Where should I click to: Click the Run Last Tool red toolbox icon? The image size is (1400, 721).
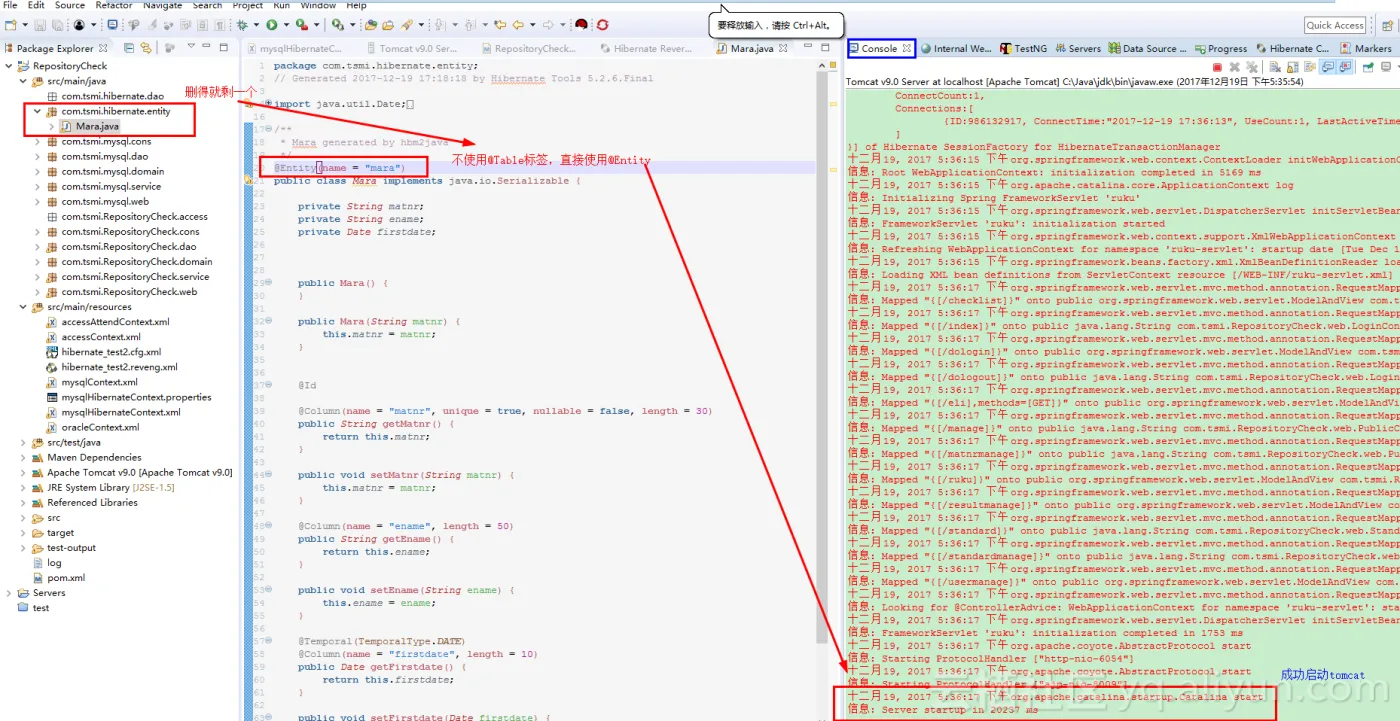click(301, 24)
